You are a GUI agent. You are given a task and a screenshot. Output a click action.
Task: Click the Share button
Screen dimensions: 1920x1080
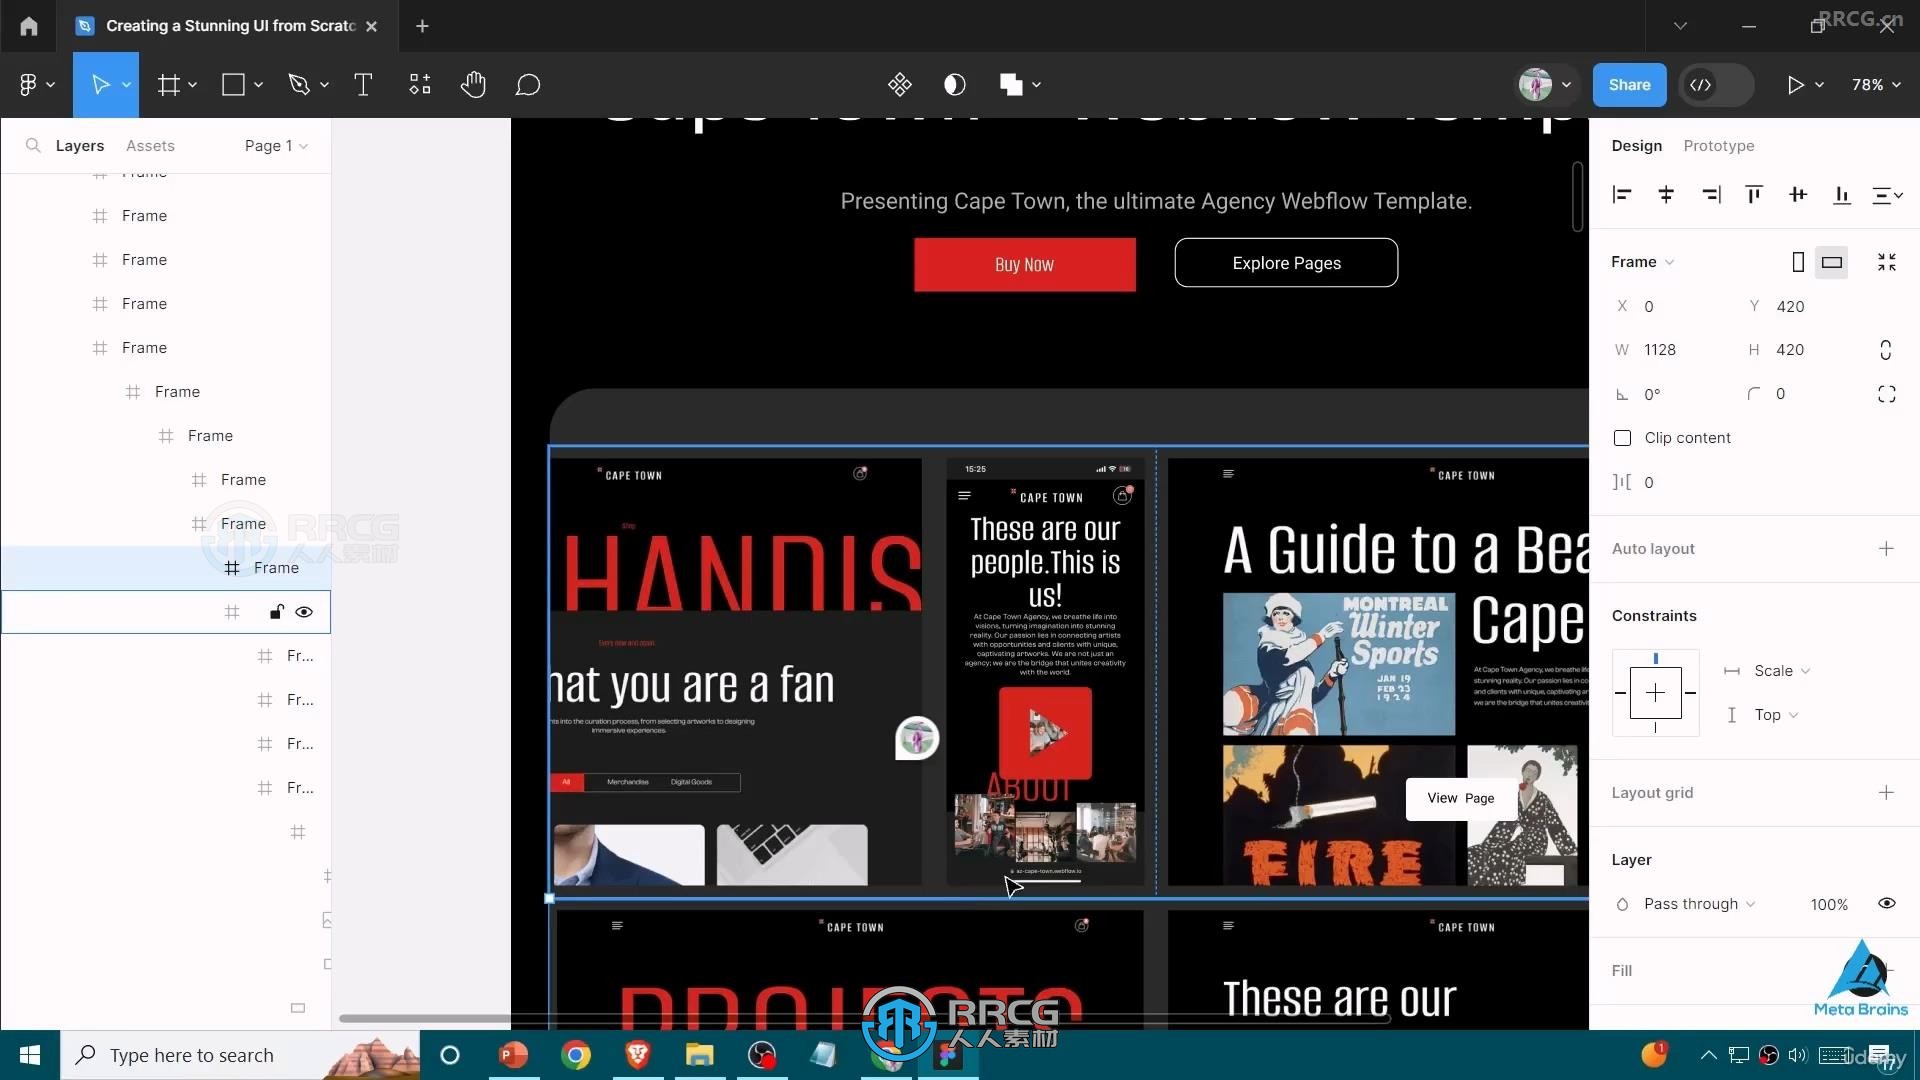[1629, 85]
